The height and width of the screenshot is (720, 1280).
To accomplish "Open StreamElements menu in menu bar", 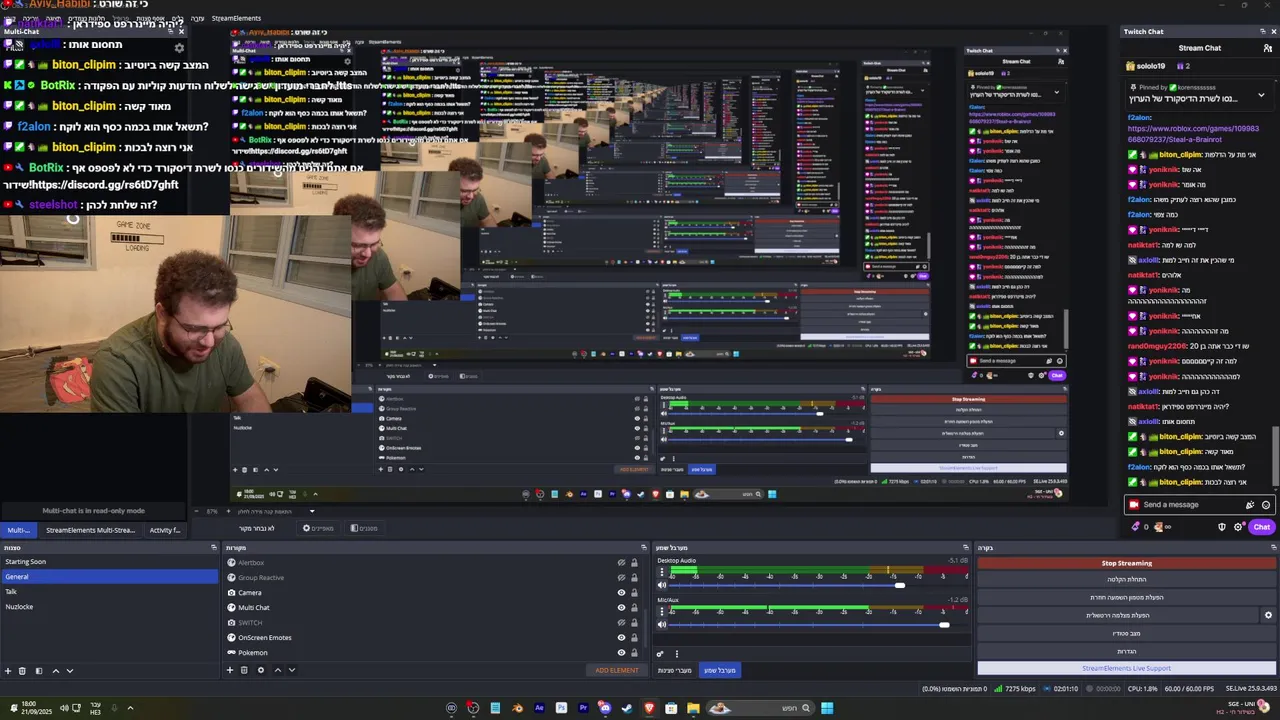I will (236, 18).
